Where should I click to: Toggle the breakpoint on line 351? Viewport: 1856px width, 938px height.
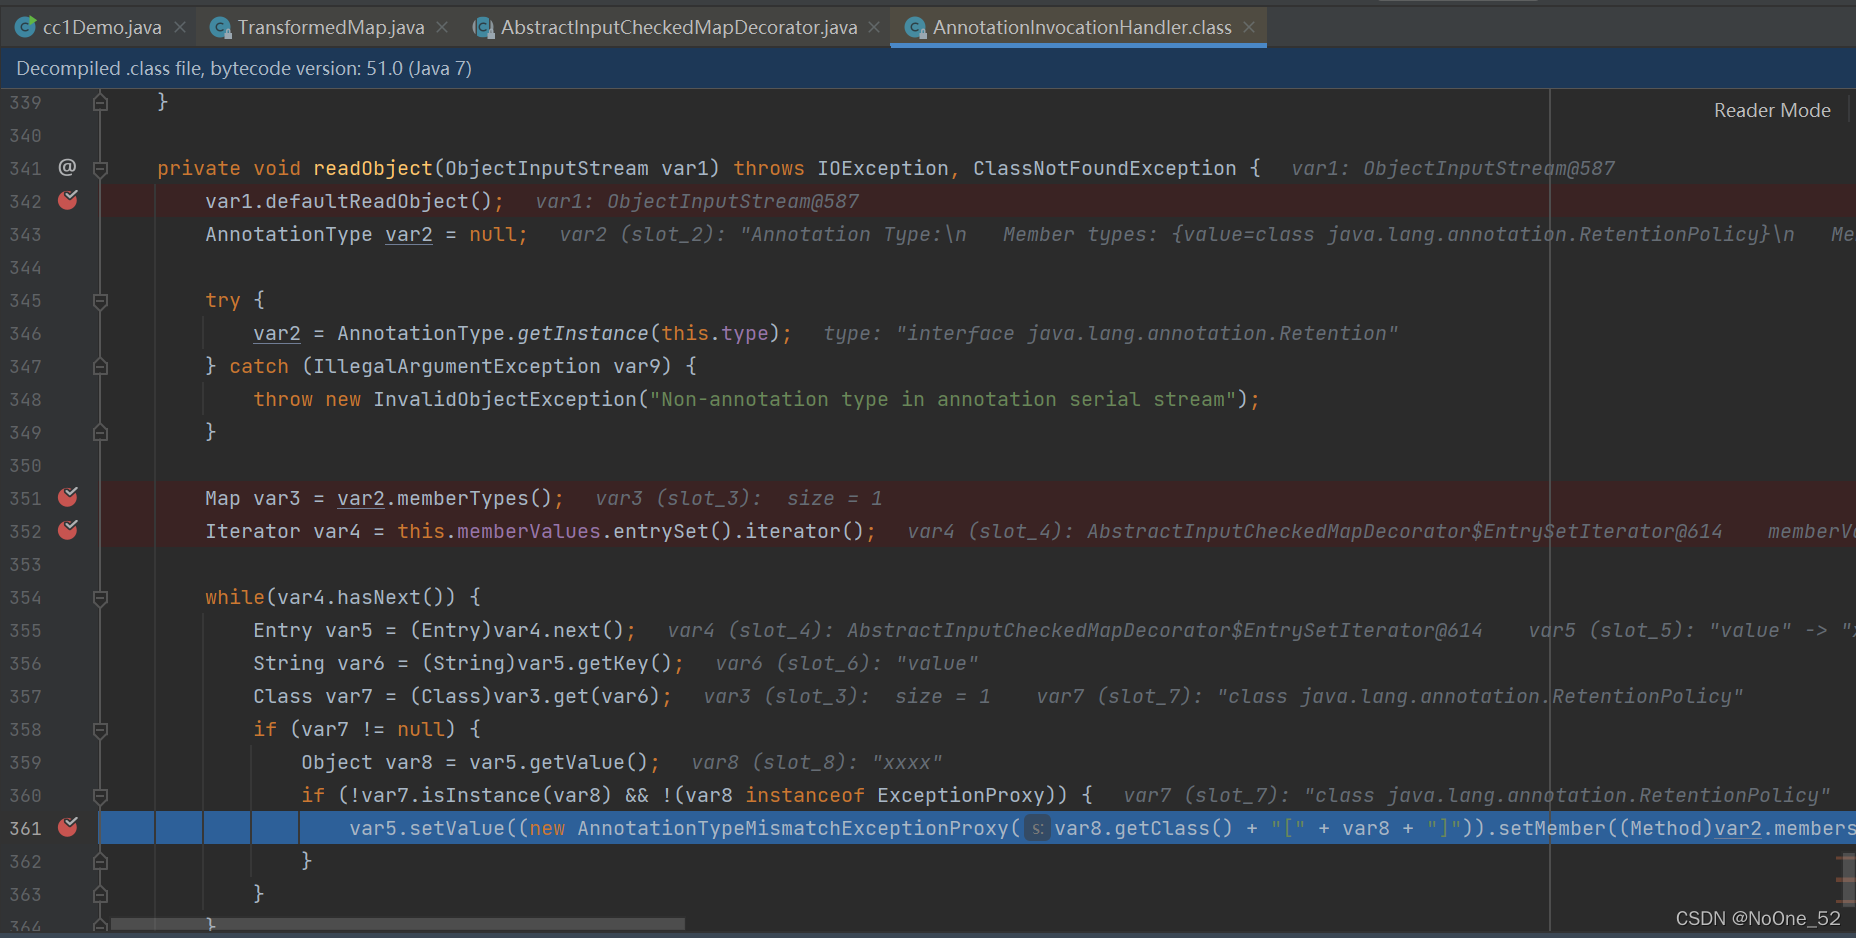tap(68, 497)
